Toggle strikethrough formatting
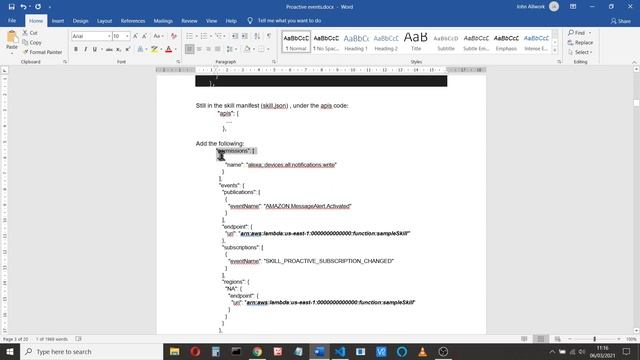640x360 pixels. 109,49
